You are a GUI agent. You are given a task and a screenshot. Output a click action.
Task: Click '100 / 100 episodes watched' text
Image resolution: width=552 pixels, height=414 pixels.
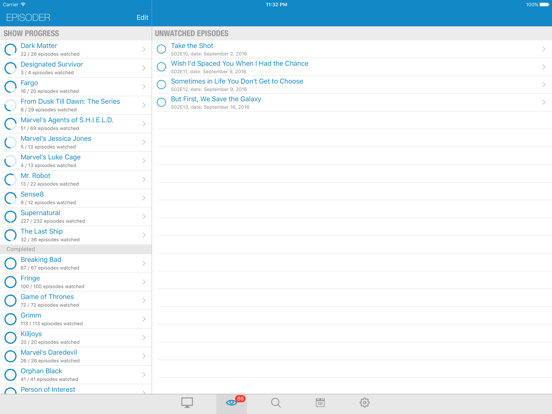(52, 287)
